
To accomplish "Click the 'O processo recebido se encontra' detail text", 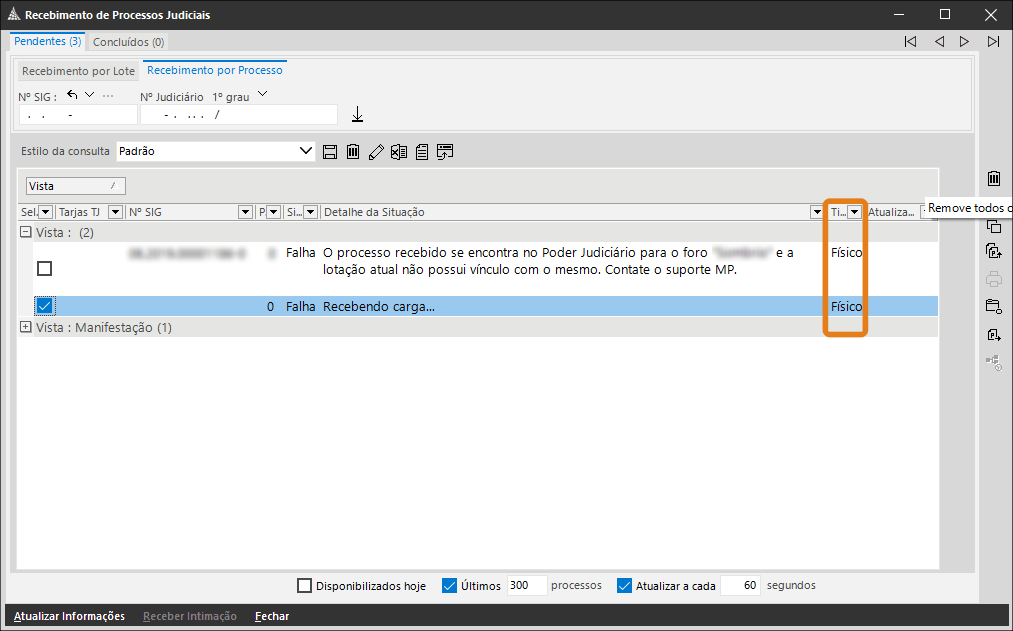I will [558, 261].
